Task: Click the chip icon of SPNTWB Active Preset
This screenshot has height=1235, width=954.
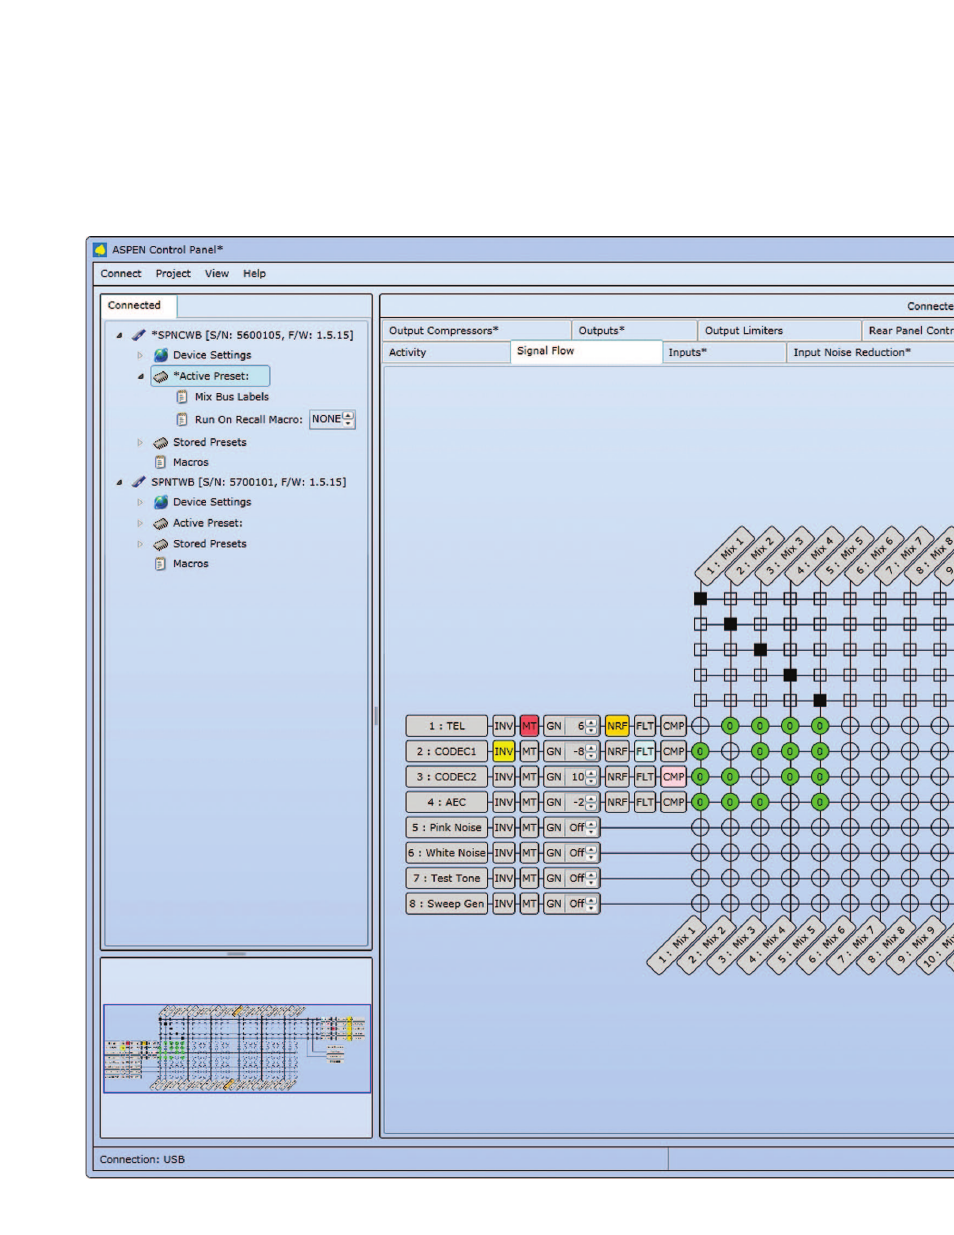Action: click(x=161, y=523)
